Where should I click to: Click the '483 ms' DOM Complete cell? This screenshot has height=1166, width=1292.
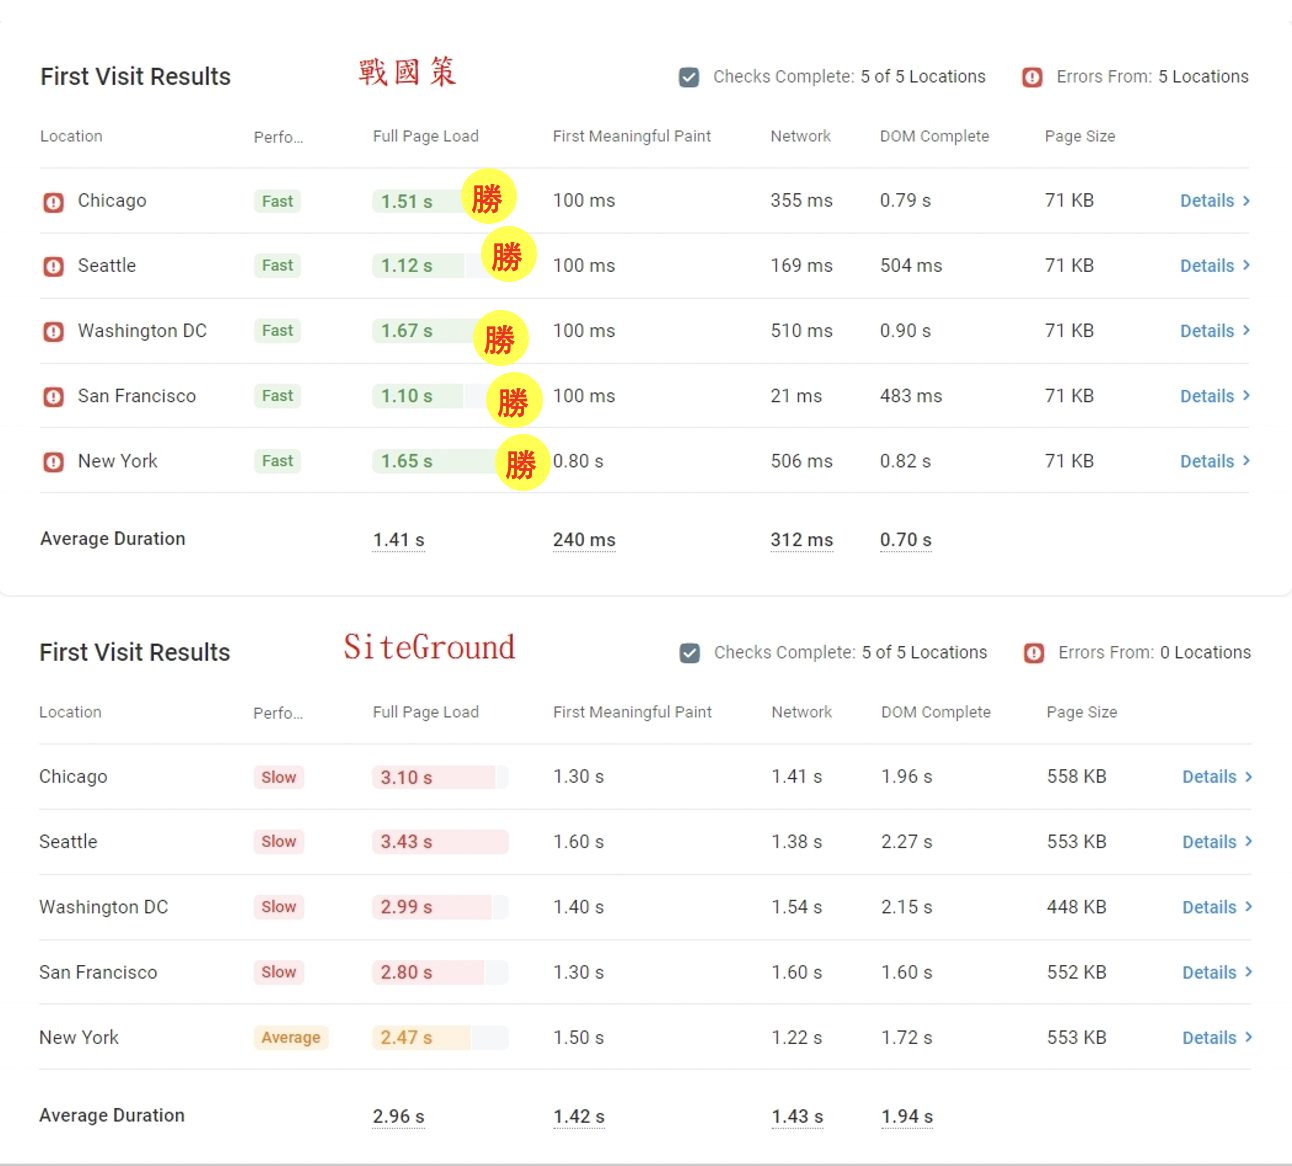point(911,396)
